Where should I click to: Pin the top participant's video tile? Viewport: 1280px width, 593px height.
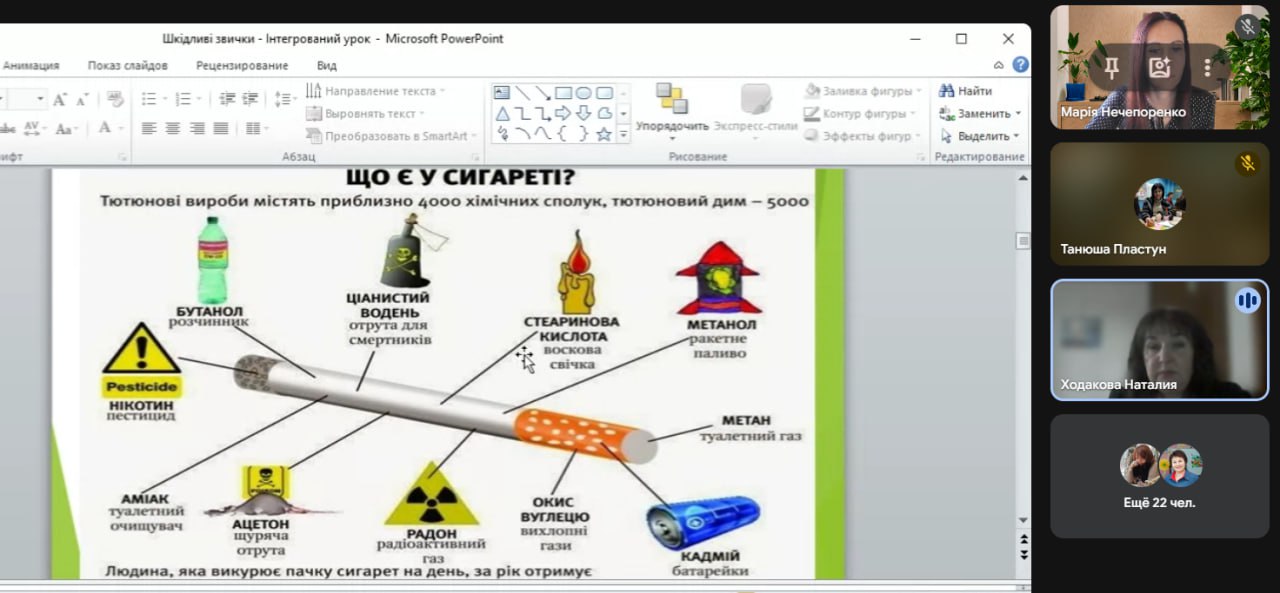click(1111, 68)
